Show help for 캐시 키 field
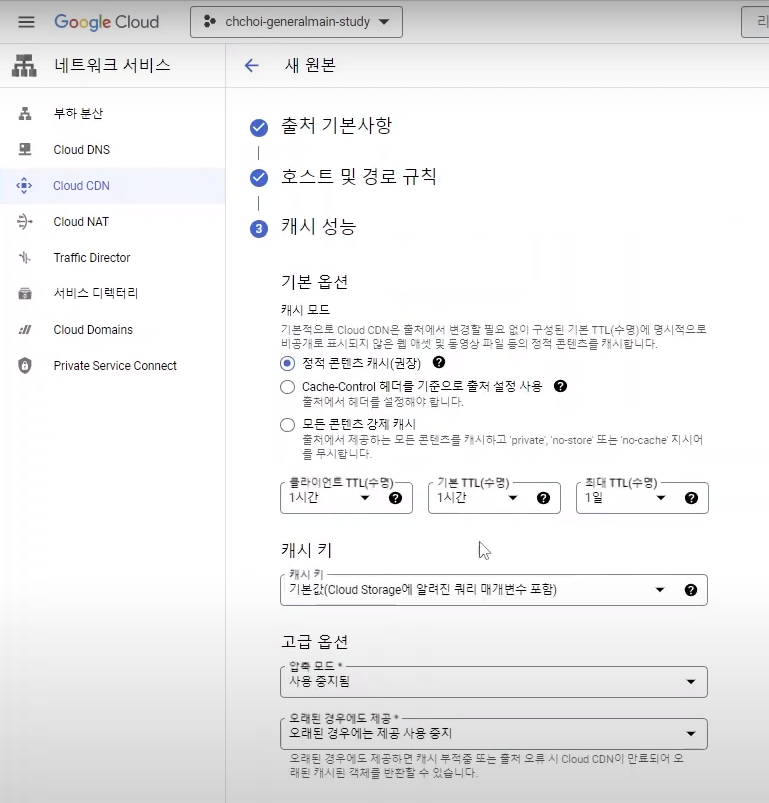769x803 pixels. pos(691,590)
